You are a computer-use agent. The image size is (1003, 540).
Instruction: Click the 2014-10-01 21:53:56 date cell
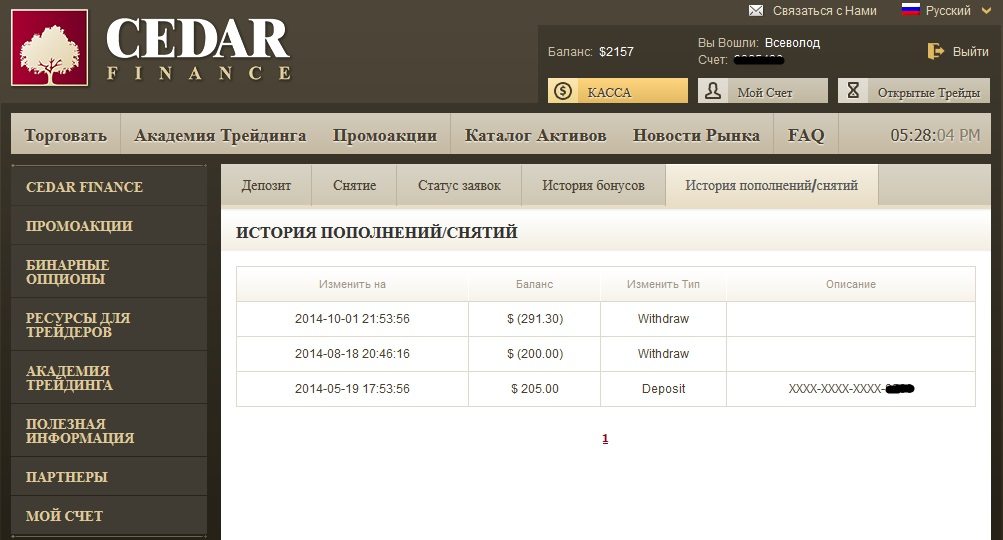point(352,319)
